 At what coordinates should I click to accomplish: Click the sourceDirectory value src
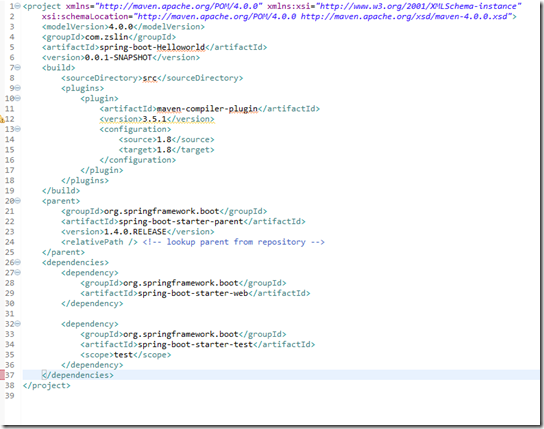click(150, 78)
